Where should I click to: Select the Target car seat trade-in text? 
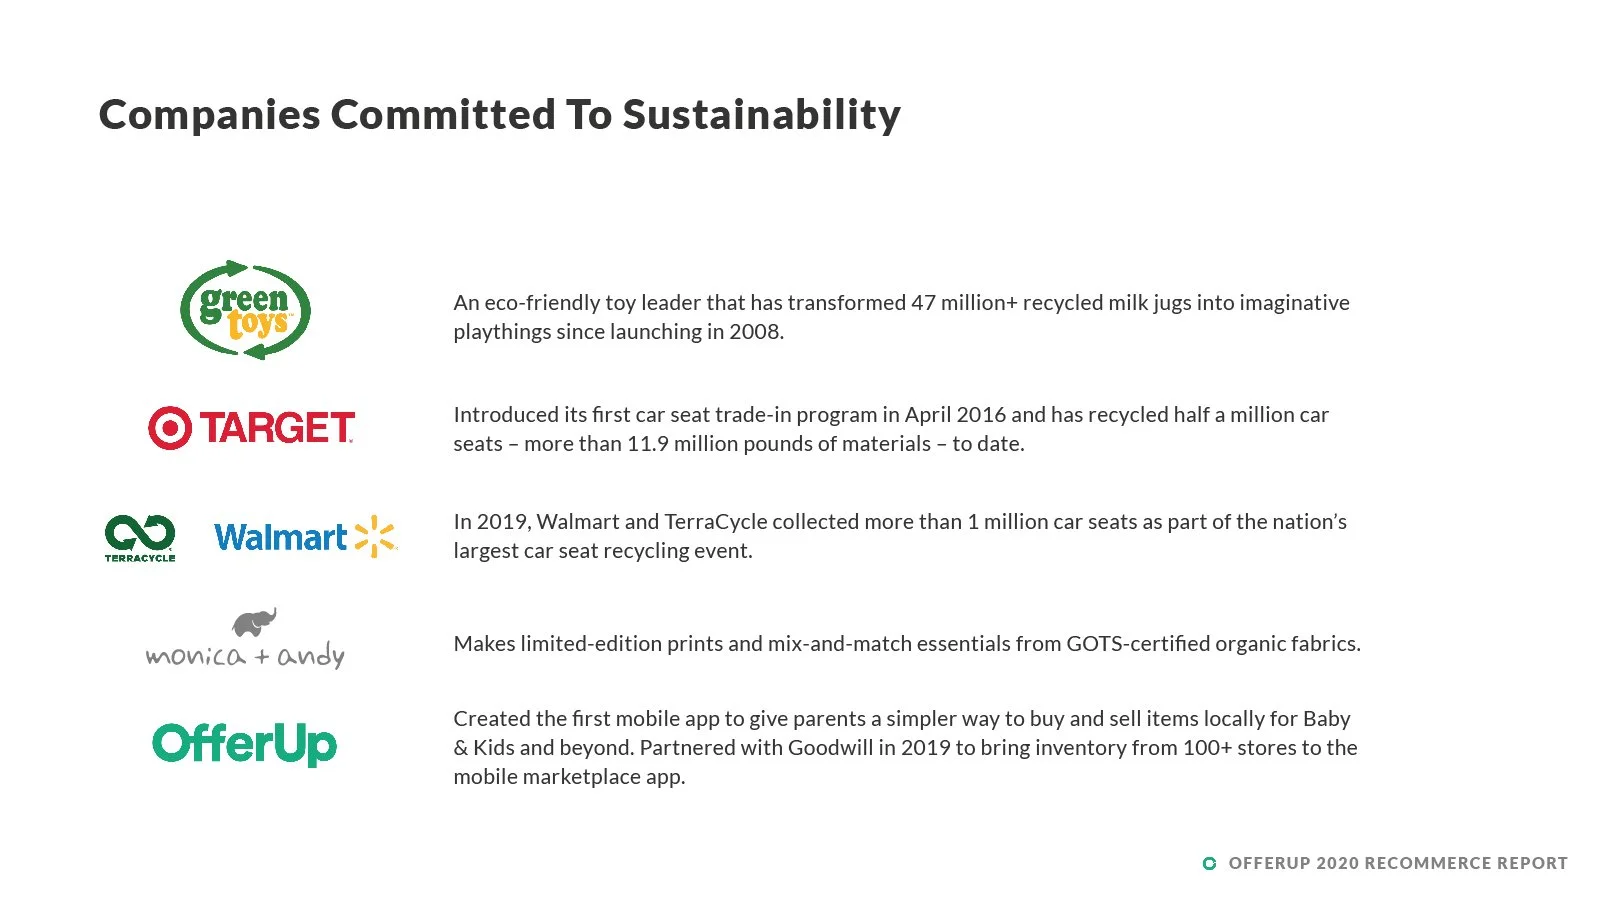[891, 429]
